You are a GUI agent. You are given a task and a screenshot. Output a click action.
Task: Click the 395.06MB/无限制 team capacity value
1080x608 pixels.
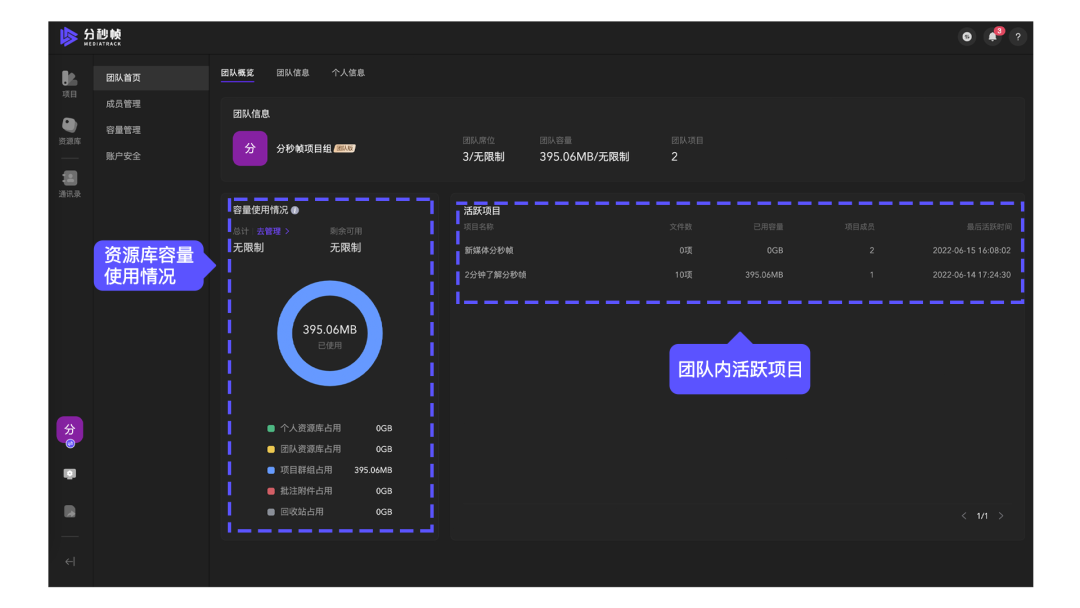pos(584,157)
